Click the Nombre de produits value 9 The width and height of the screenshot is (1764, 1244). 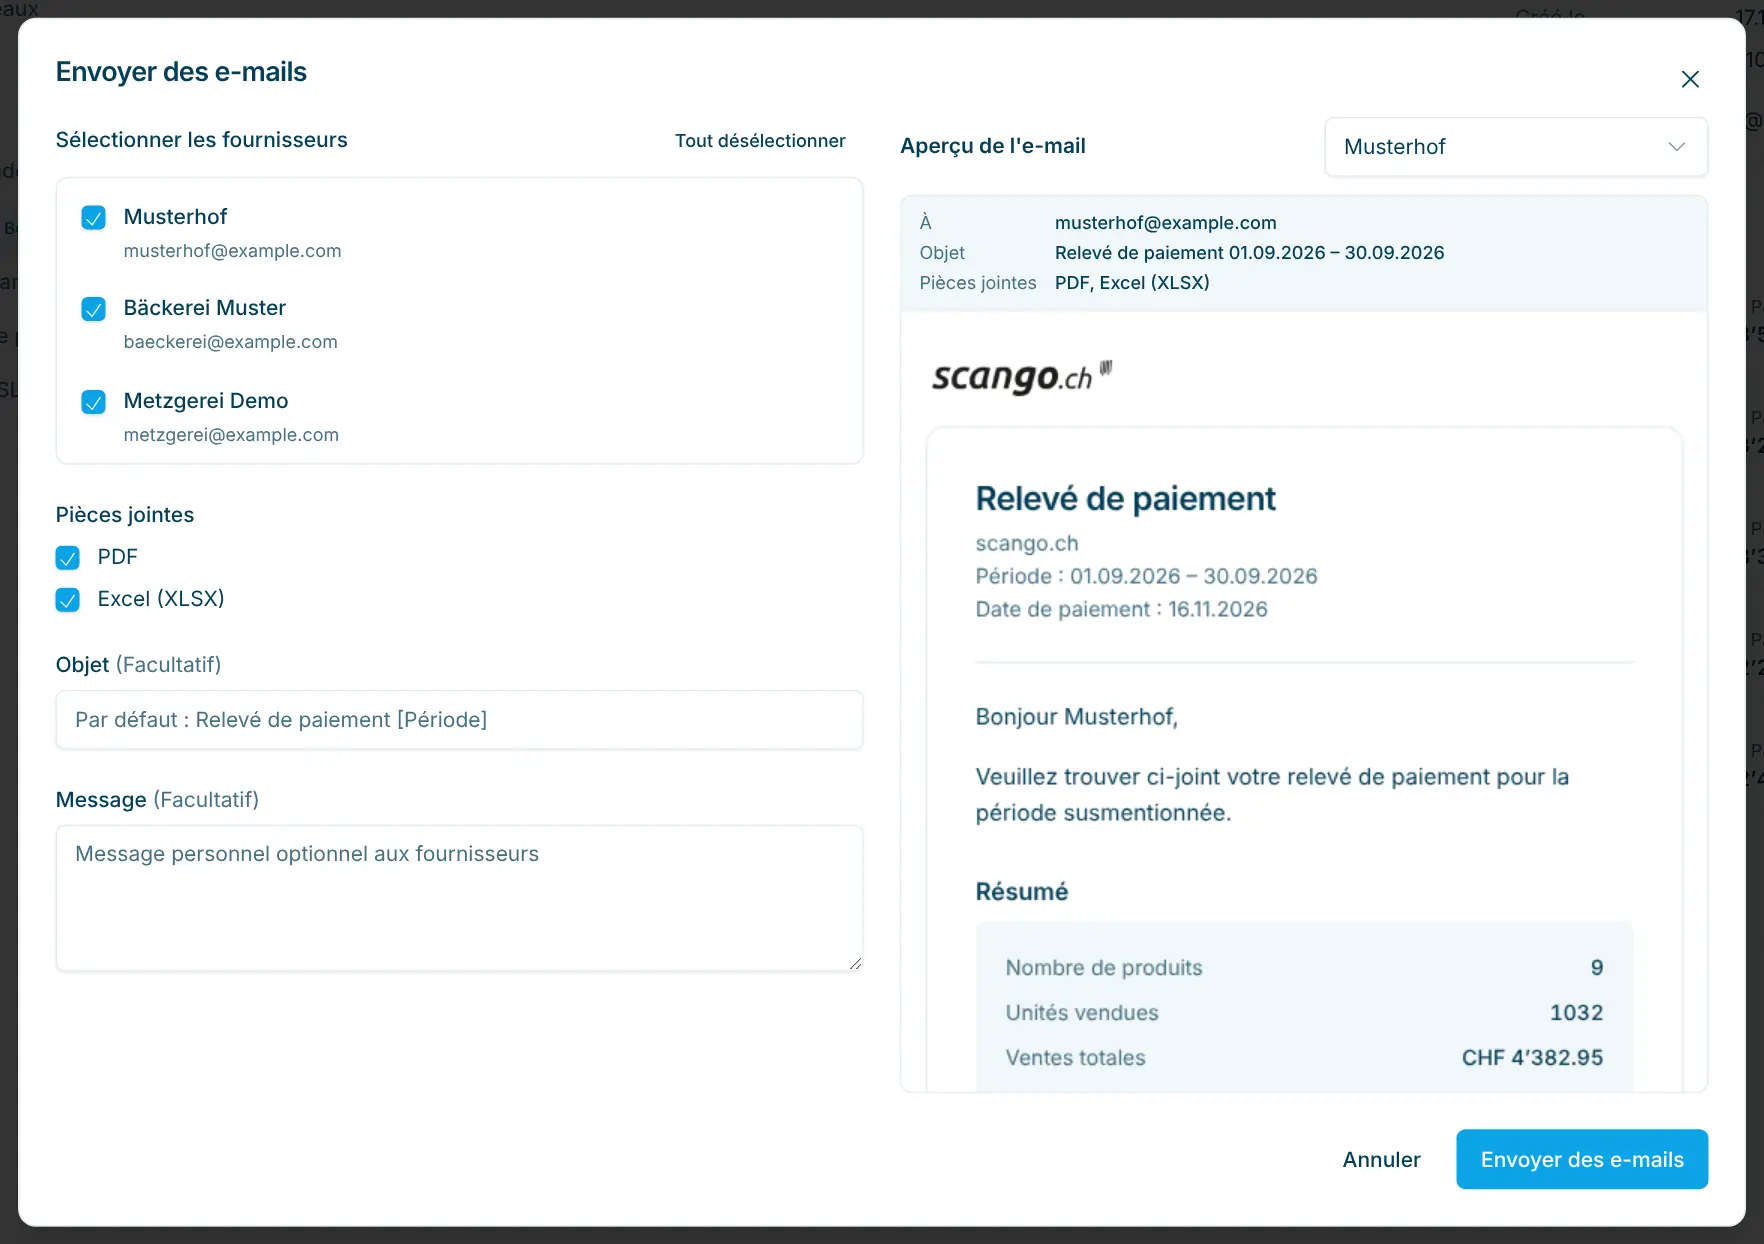point(1597,968)
